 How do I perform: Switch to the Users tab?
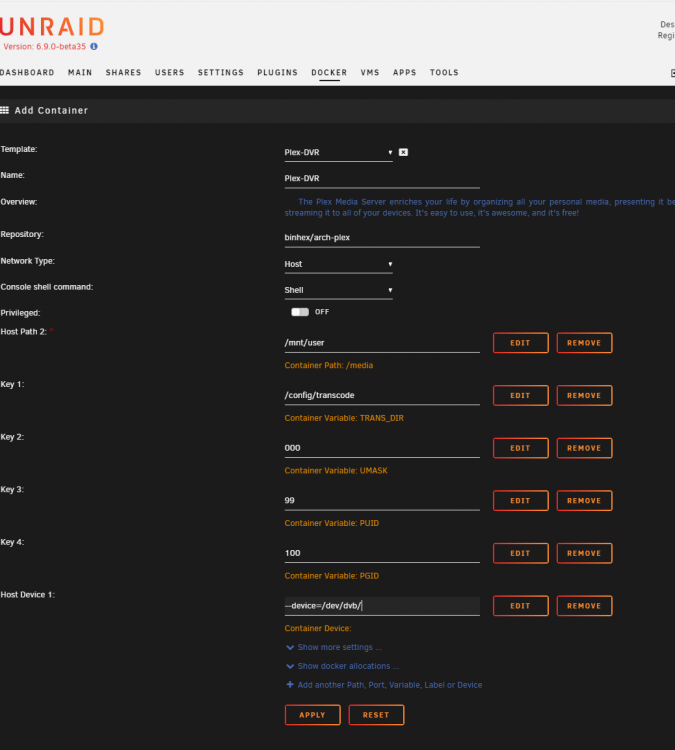169,73
